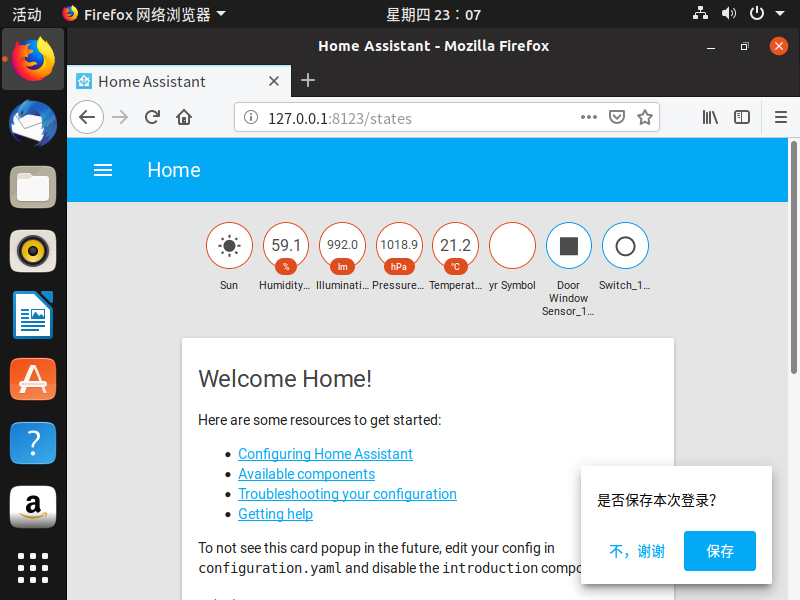800x600 pixels.
Task: Open the Humidity sensor badge showing 59.1
Action: pos(286,246)
